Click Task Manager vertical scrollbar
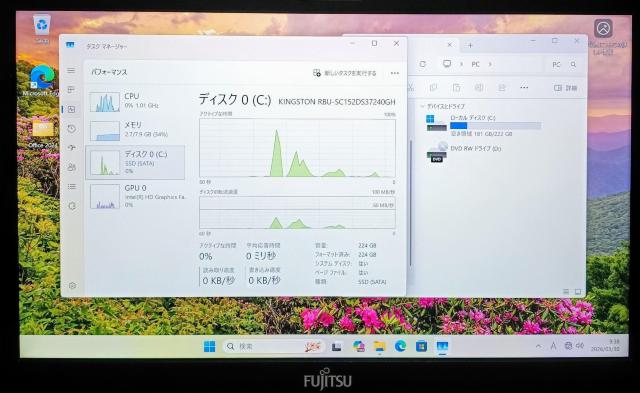This screenshot has height=393, width=640. [410, 202]
